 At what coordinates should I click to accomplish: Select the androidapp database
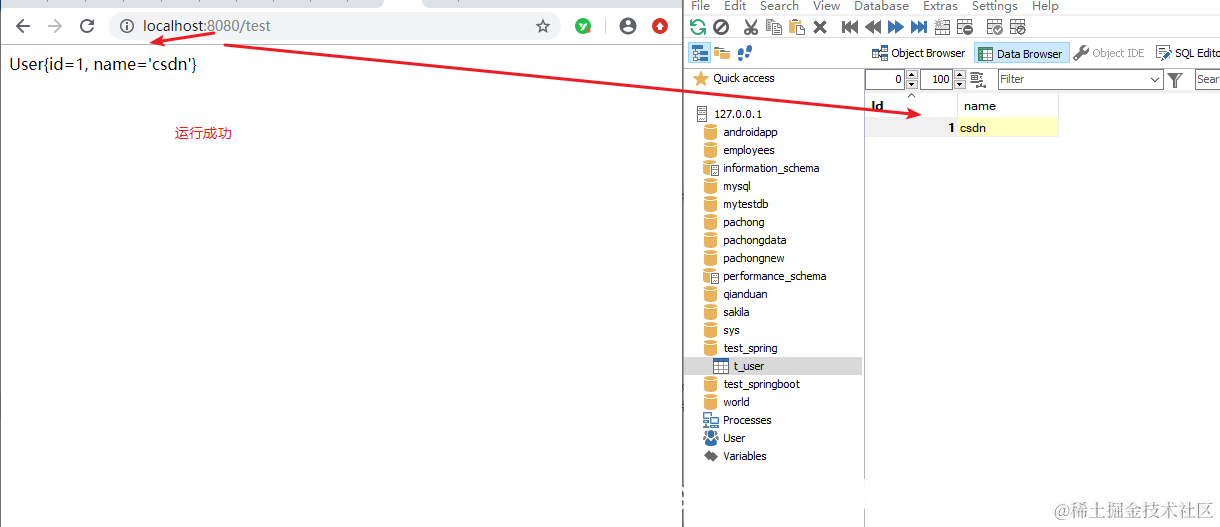(750, 132)
